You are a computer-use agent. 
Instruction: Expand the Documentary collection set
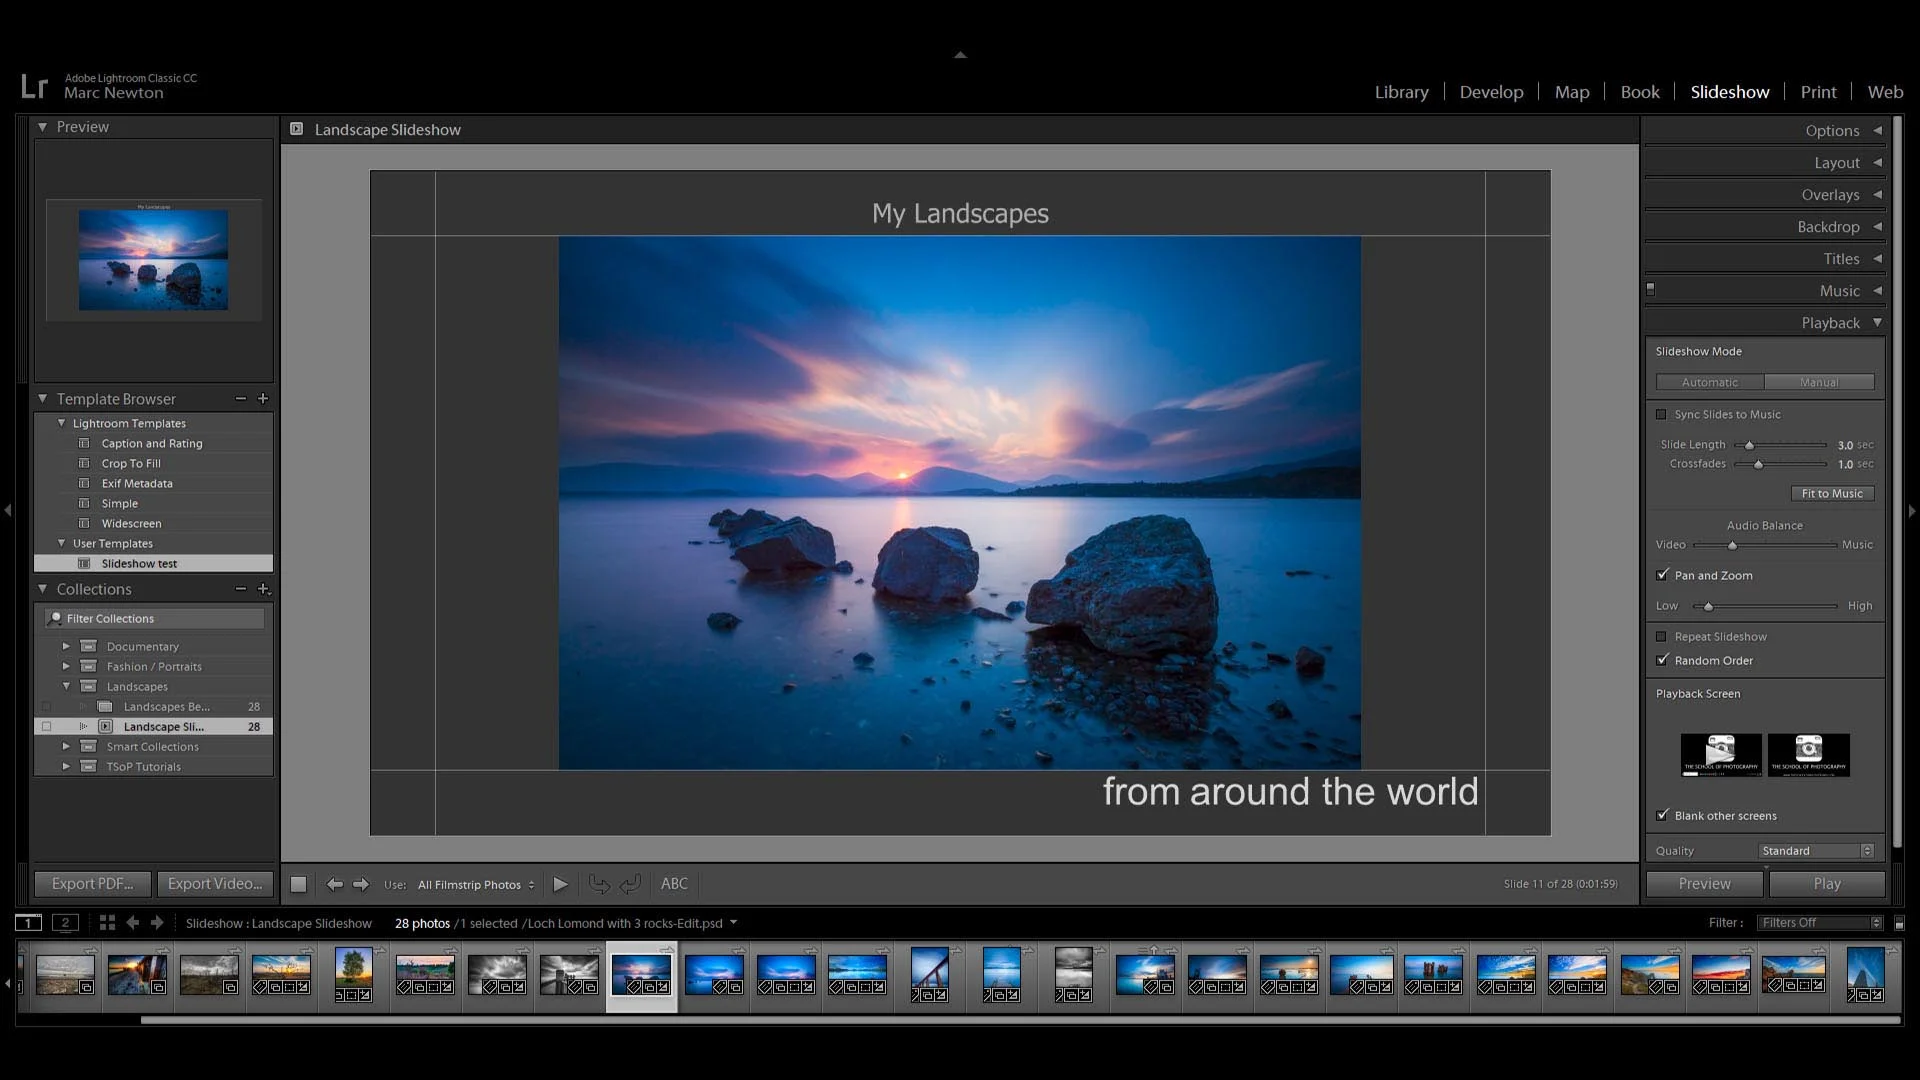tap(66, 647)
